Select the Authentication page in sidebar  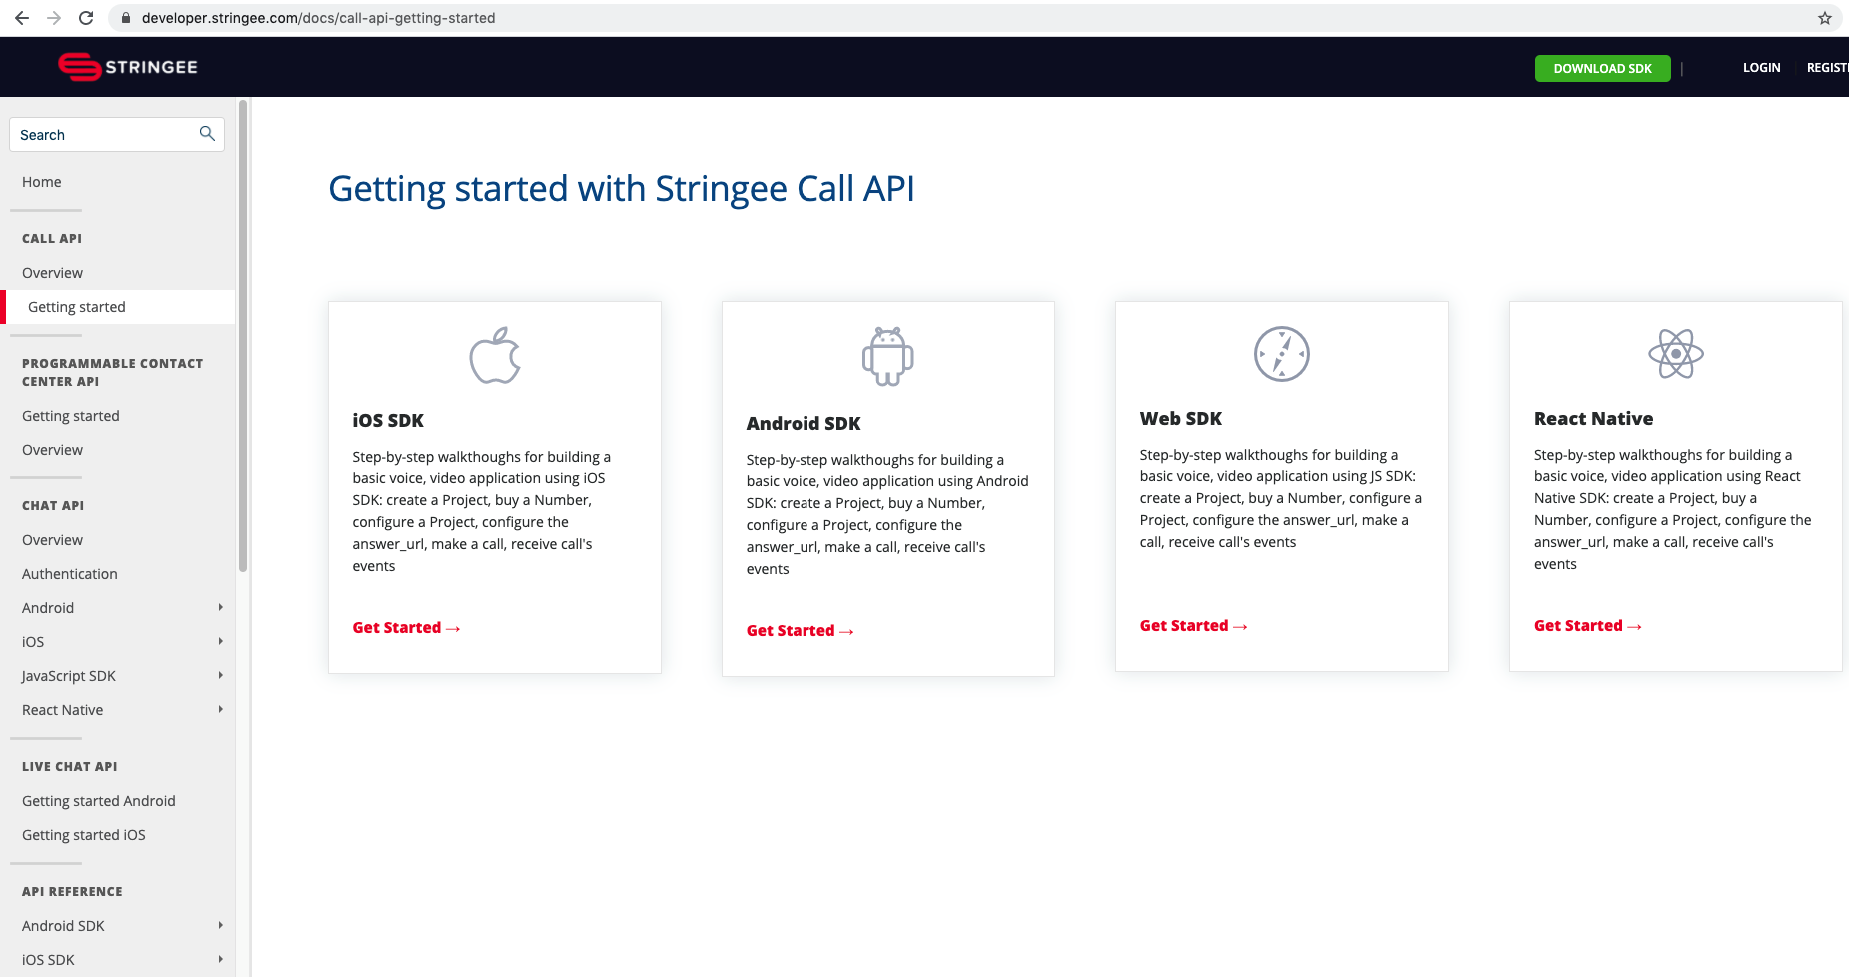(x=69, y=573)
